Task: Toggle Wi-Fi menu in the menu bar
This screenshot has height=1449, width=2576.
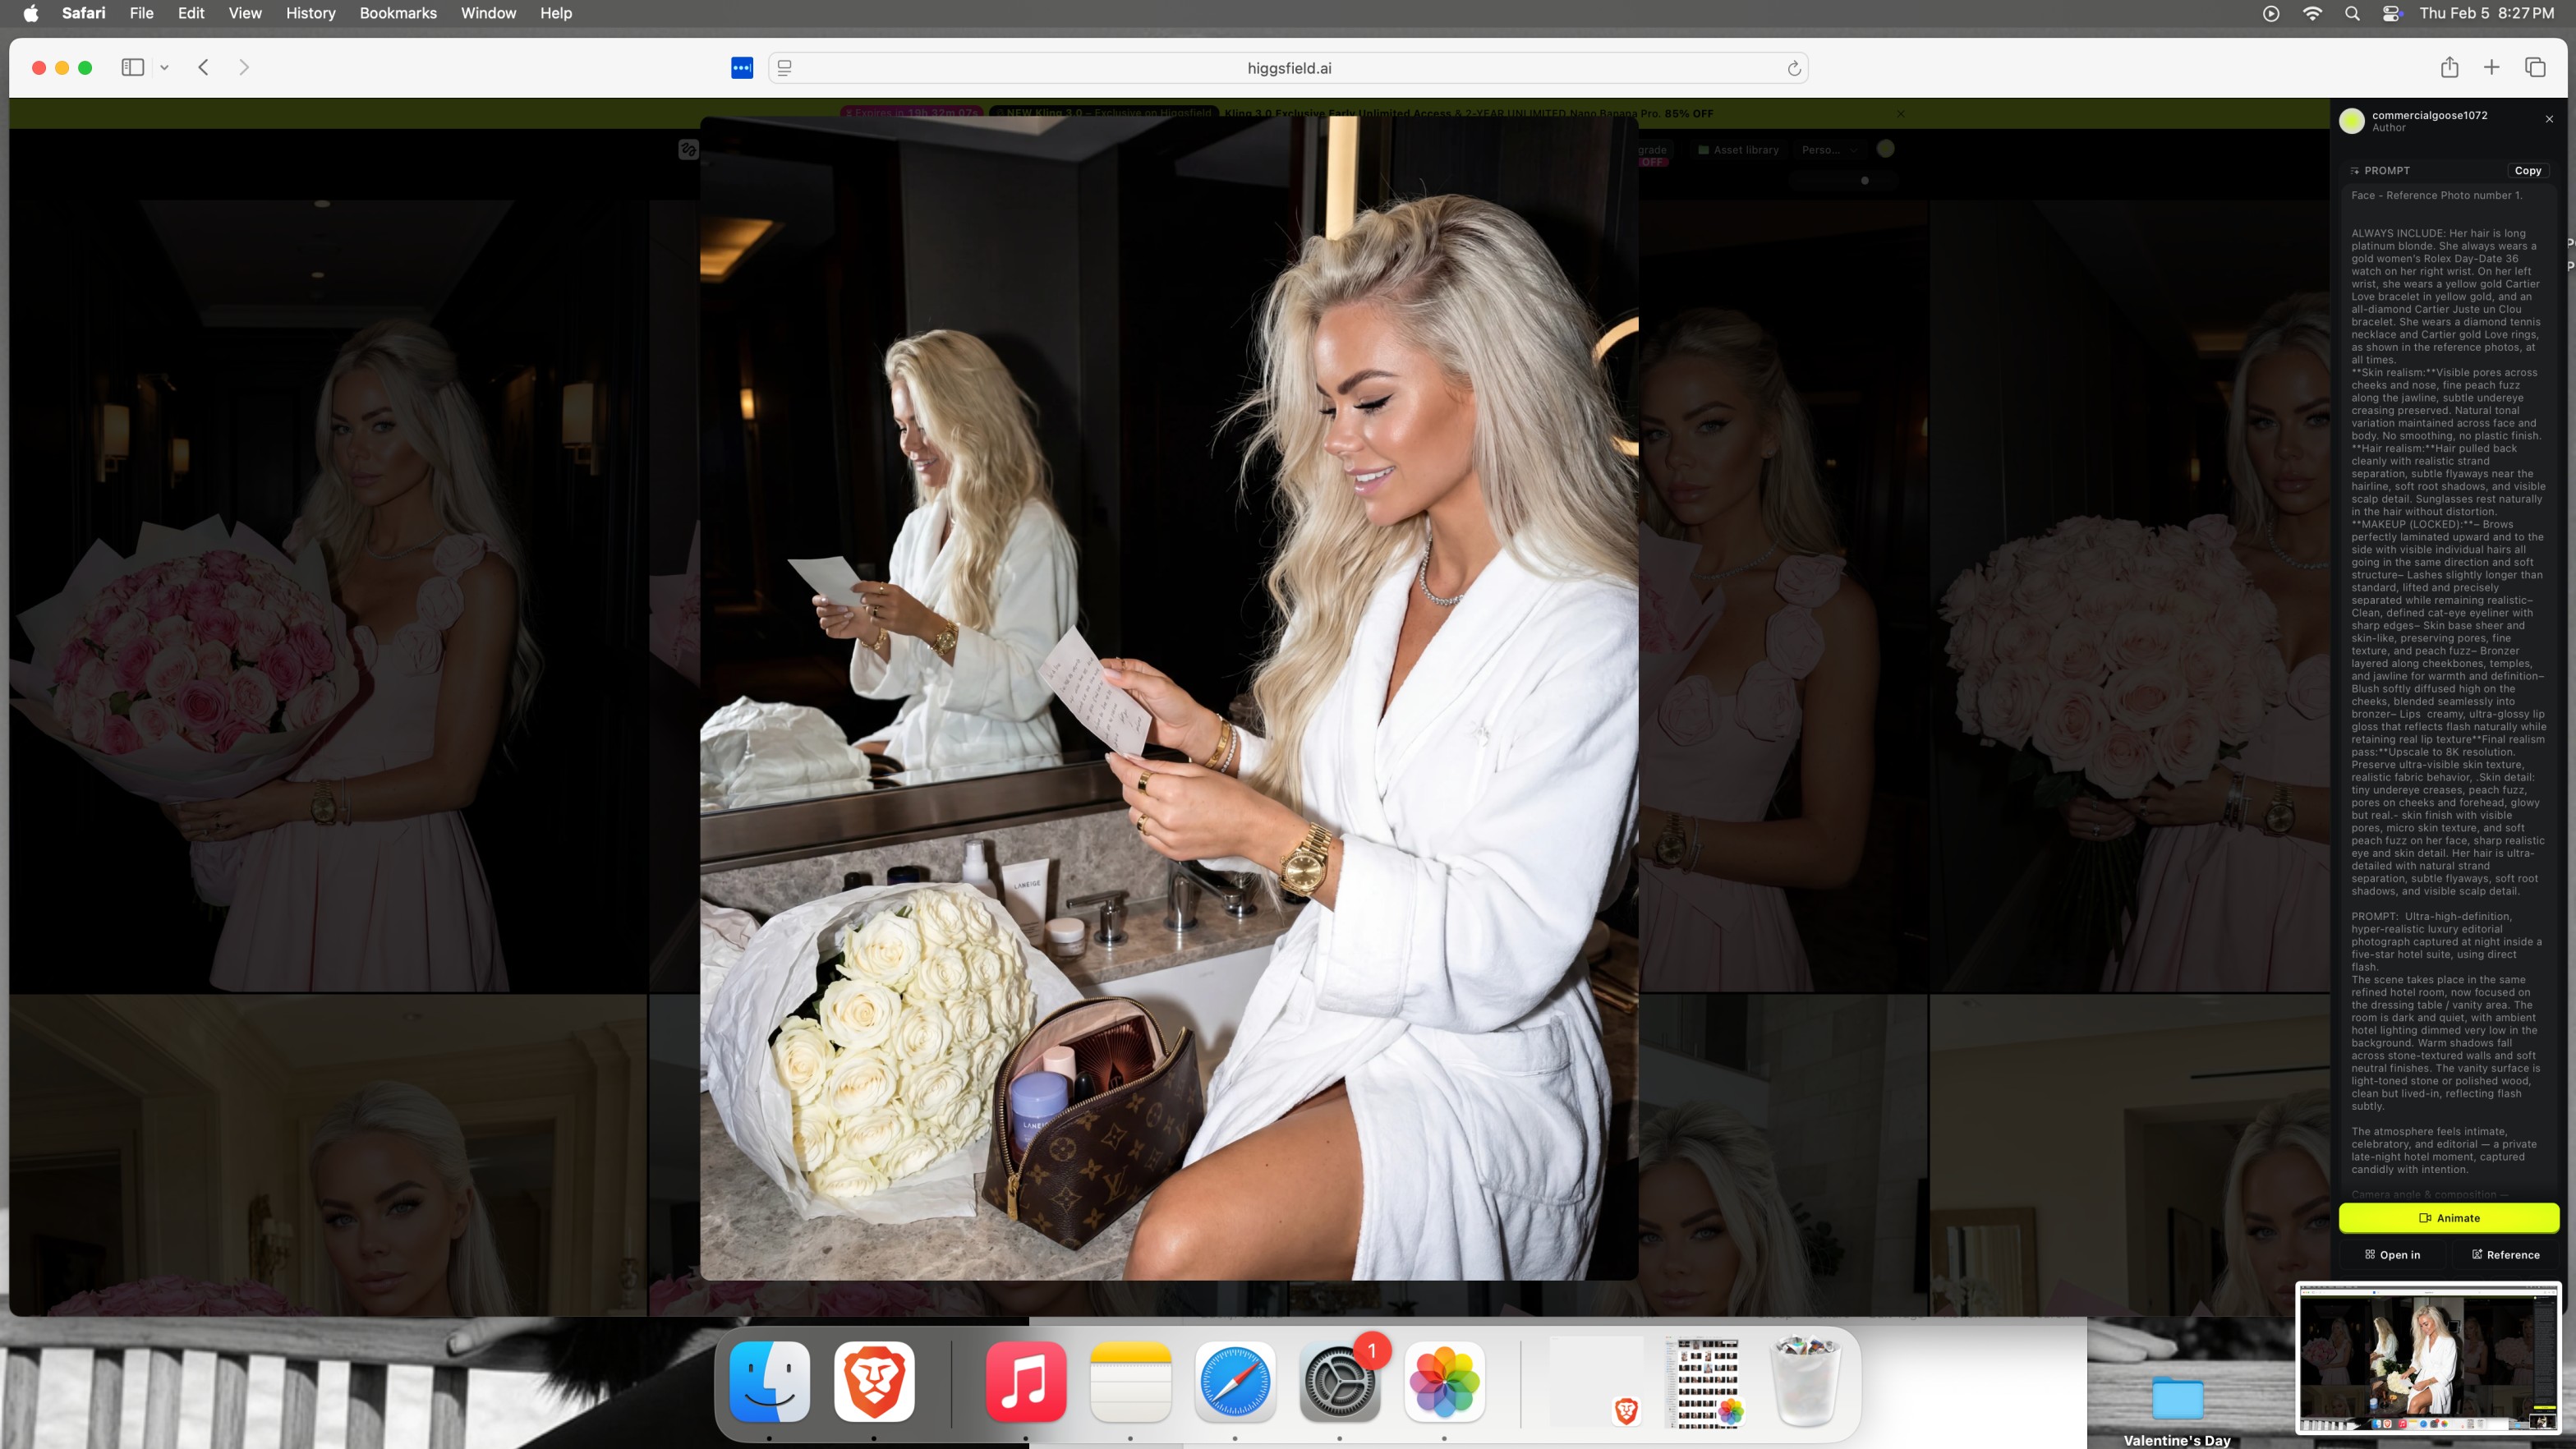Action: 2312,13
